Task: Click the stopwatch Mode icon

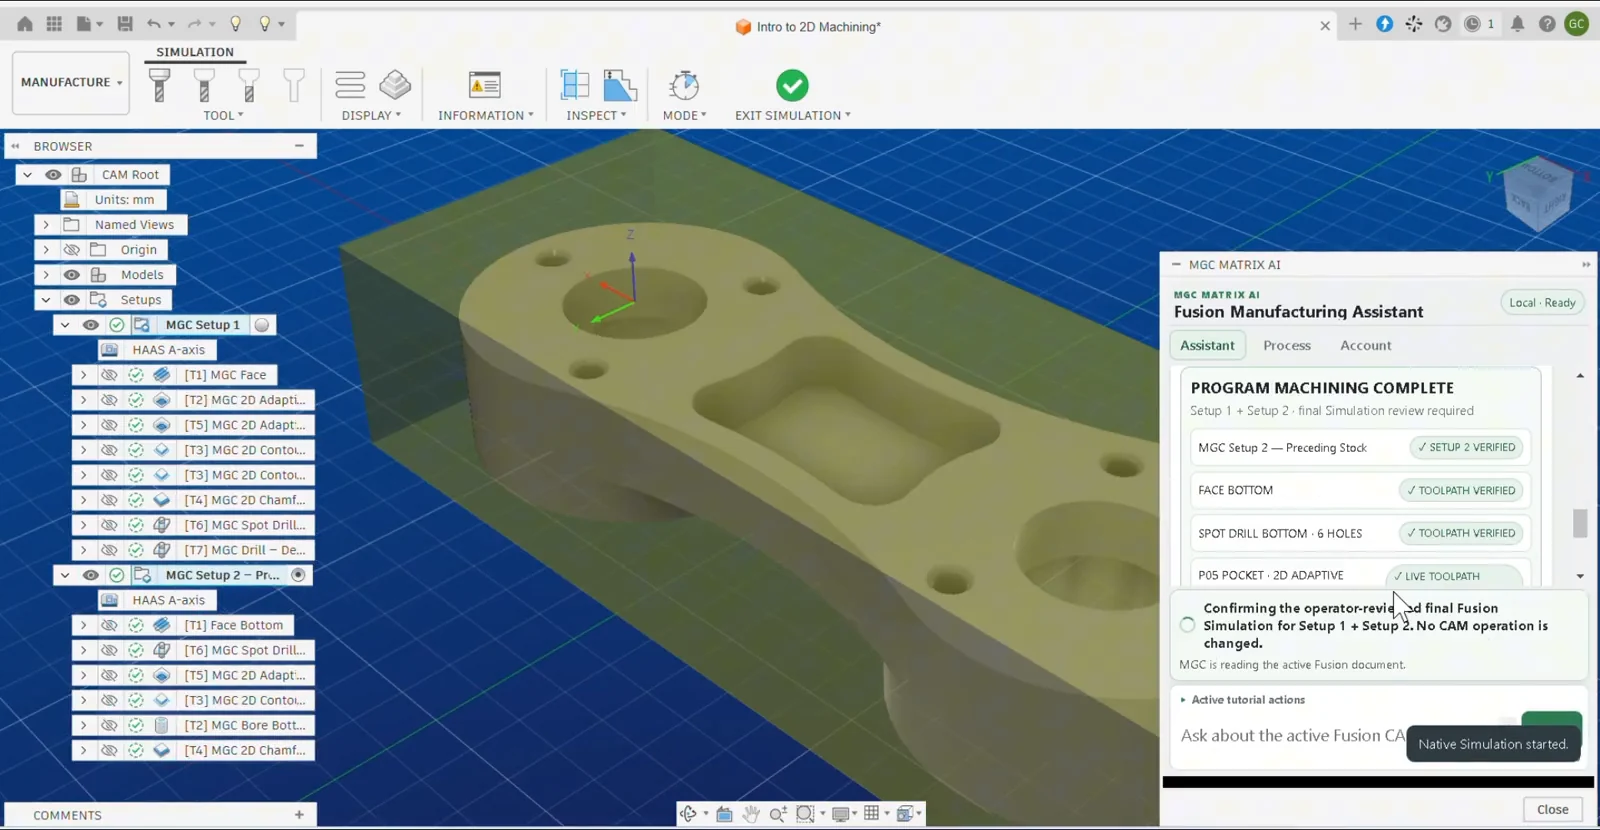Action: coord(684,85)
